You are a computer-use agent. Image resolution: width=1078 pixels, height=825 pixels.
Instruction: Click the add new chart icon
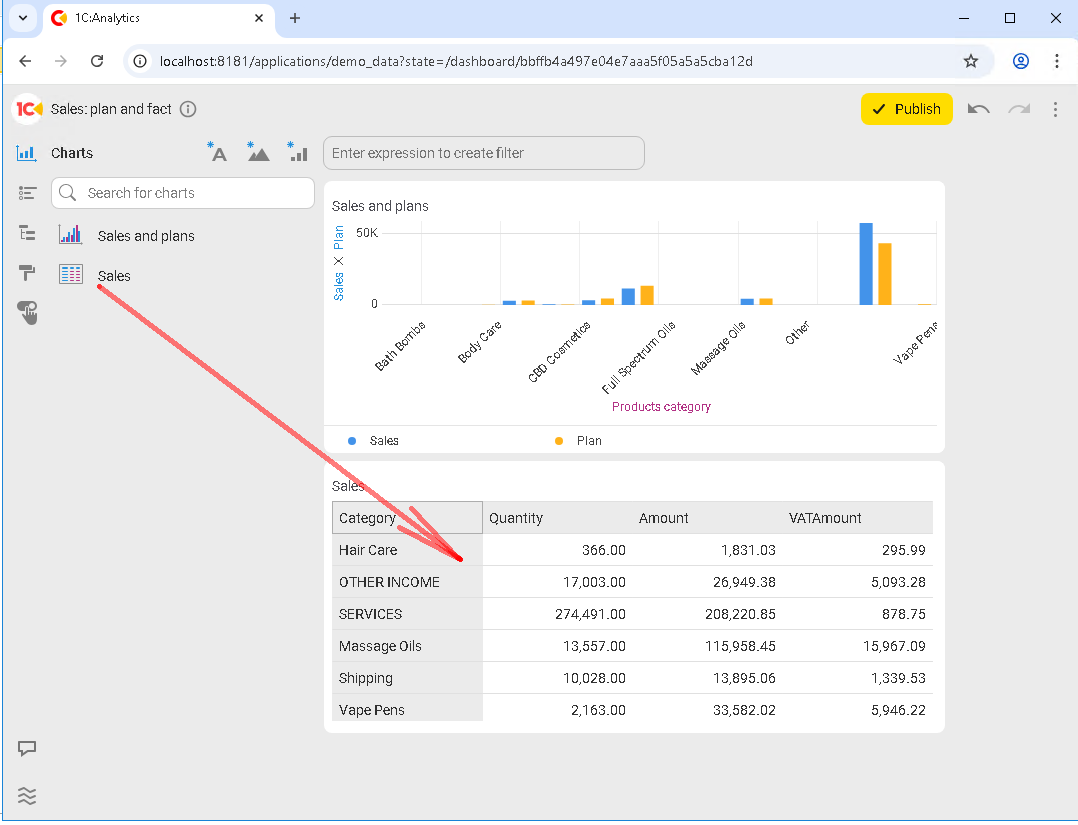[297, 152]
